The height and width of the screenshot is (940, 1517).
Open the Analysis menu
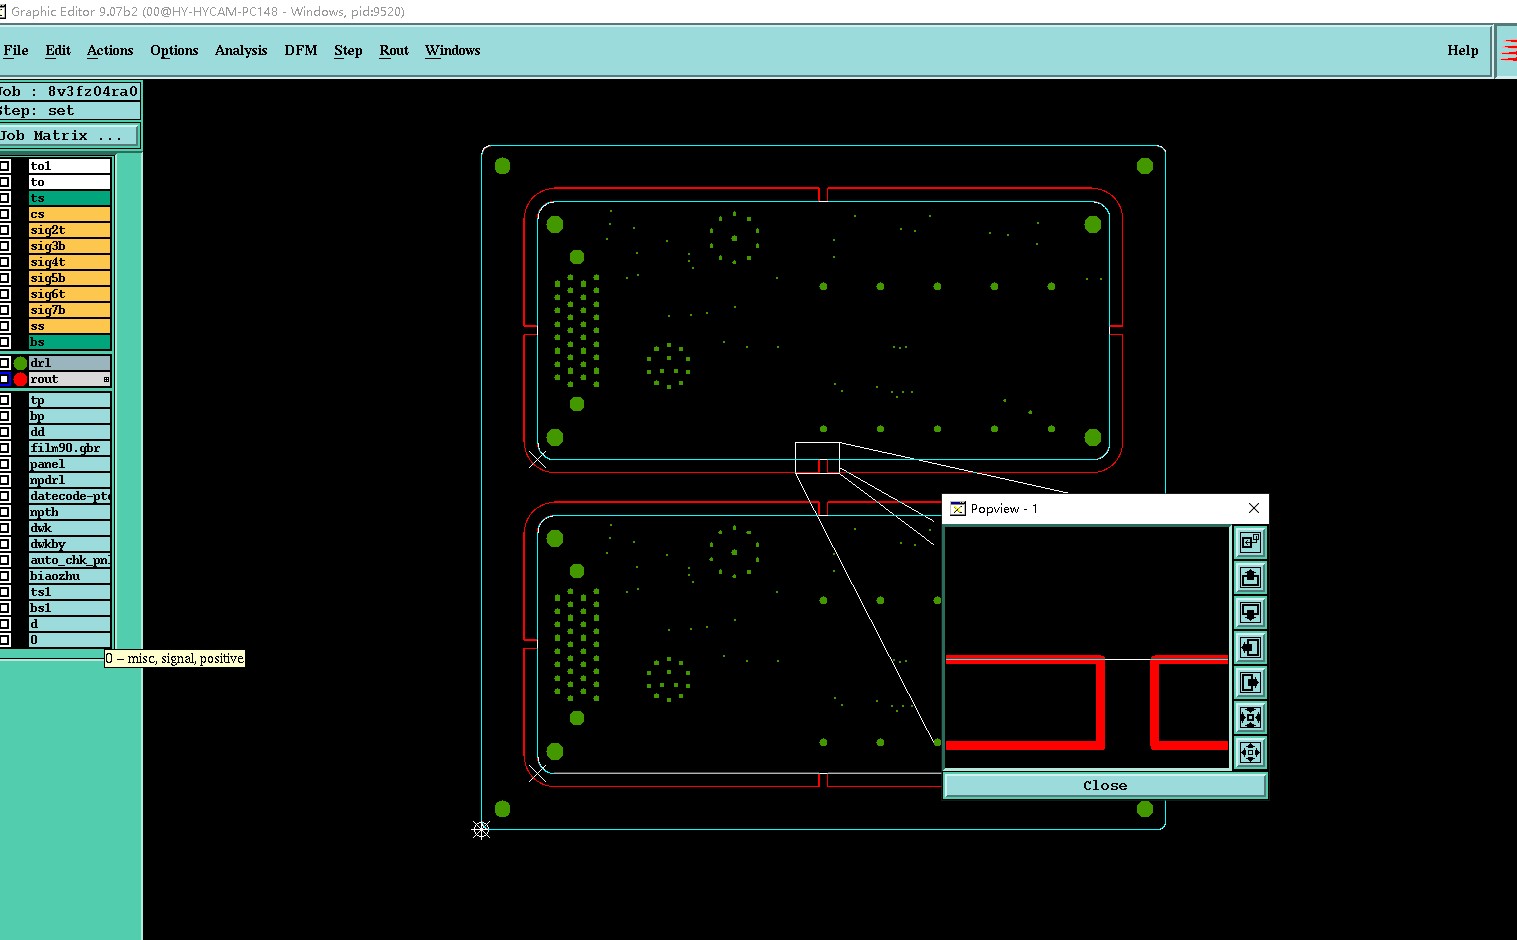[241, 50]
